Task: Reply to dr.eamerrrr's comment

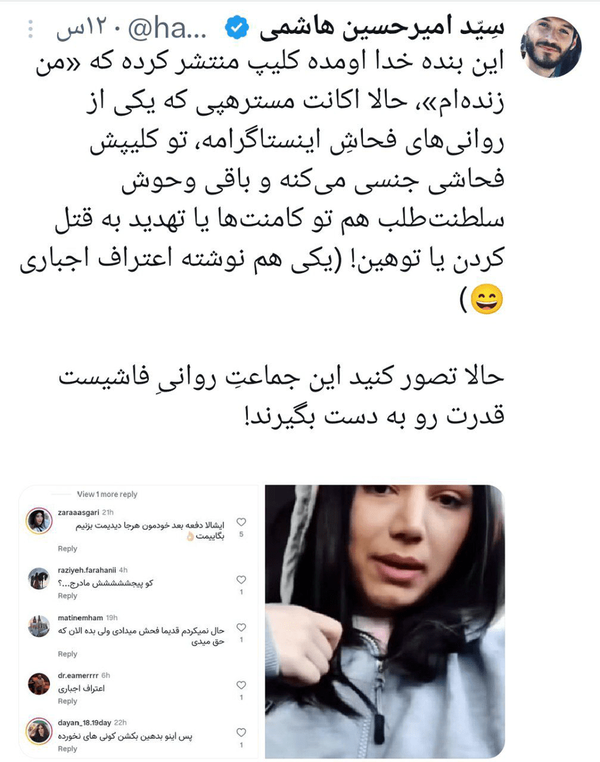Action: click(68, 701)
